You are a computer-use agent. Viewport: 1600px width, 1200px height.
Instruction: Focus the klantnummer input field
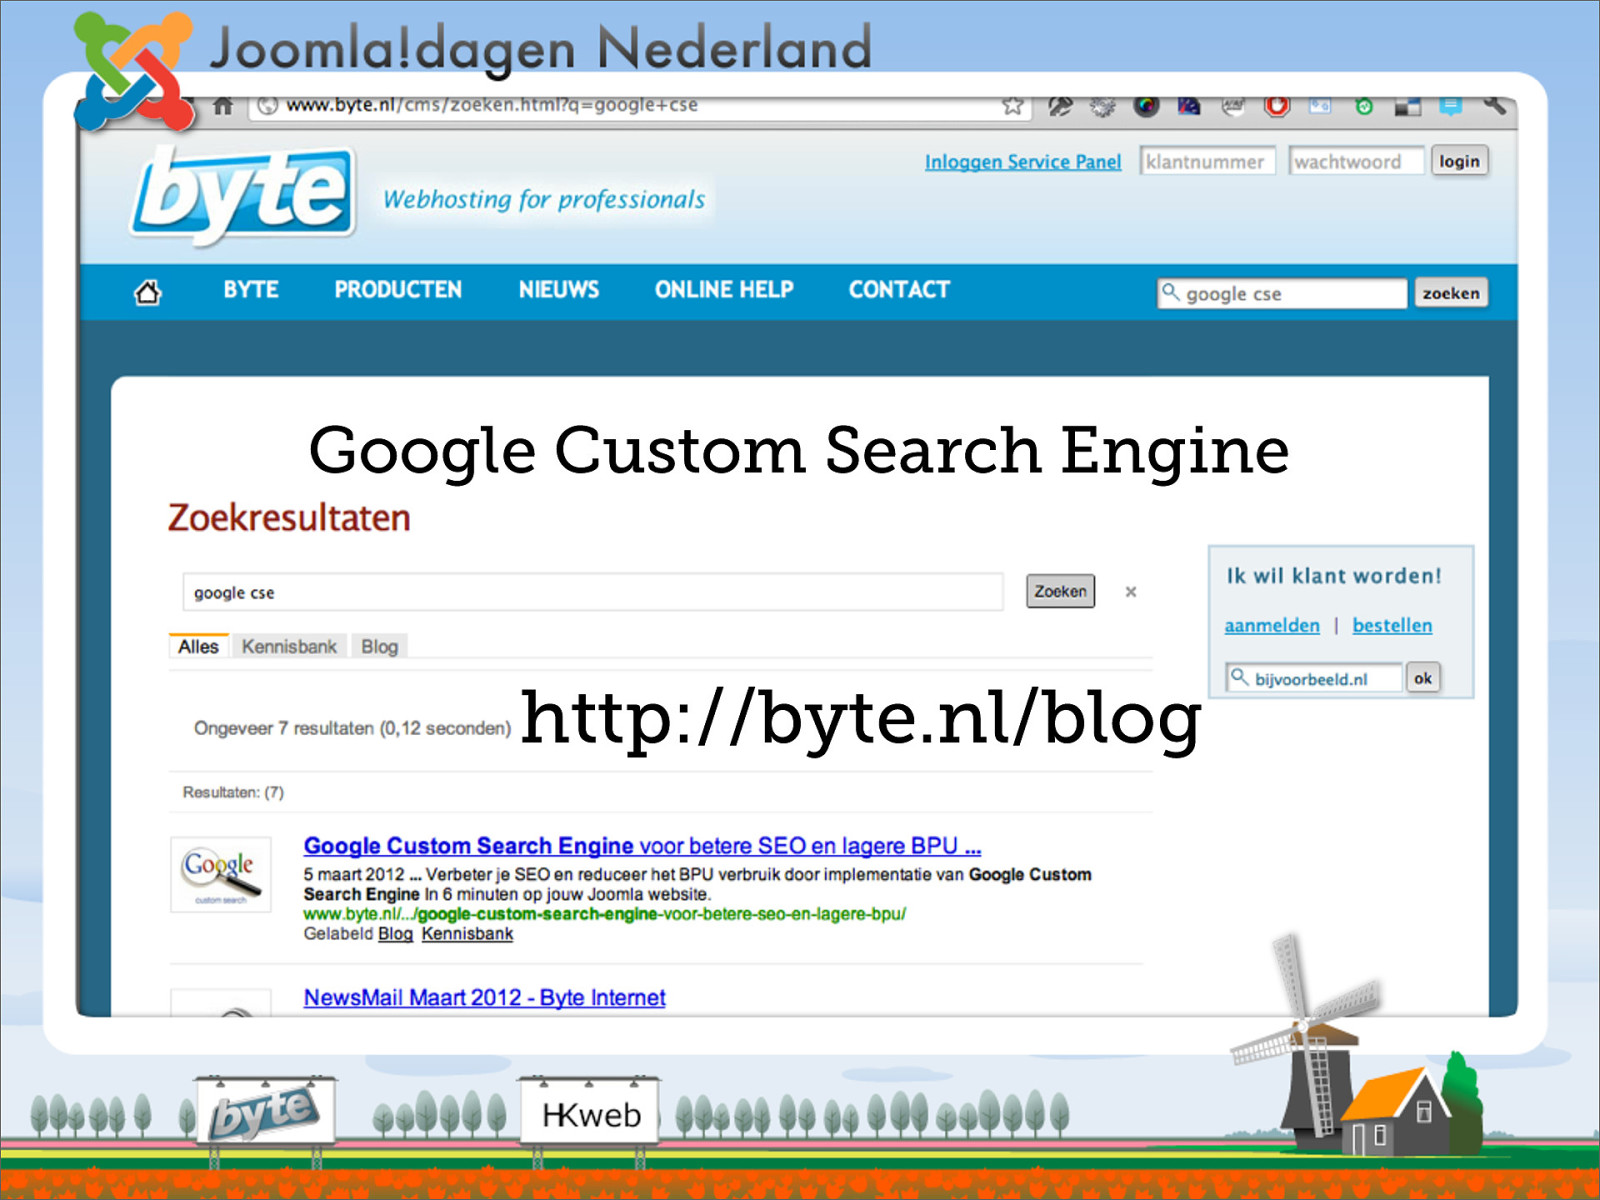click(x=1207, y=161)
